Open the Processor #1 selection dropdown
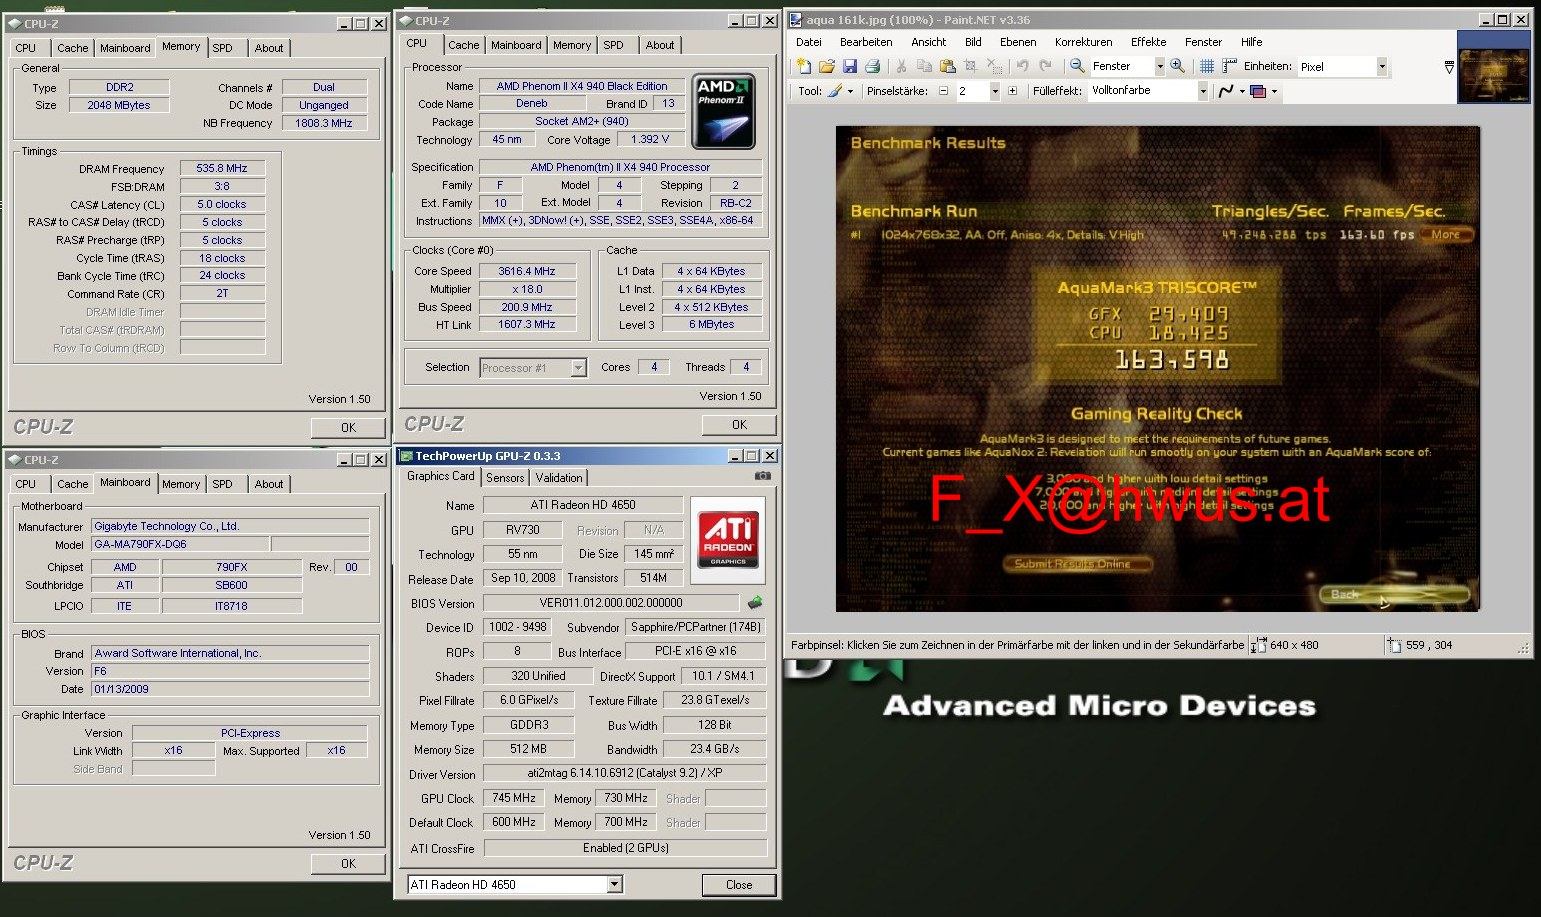 pyautogui.click(x=578, y=368)
